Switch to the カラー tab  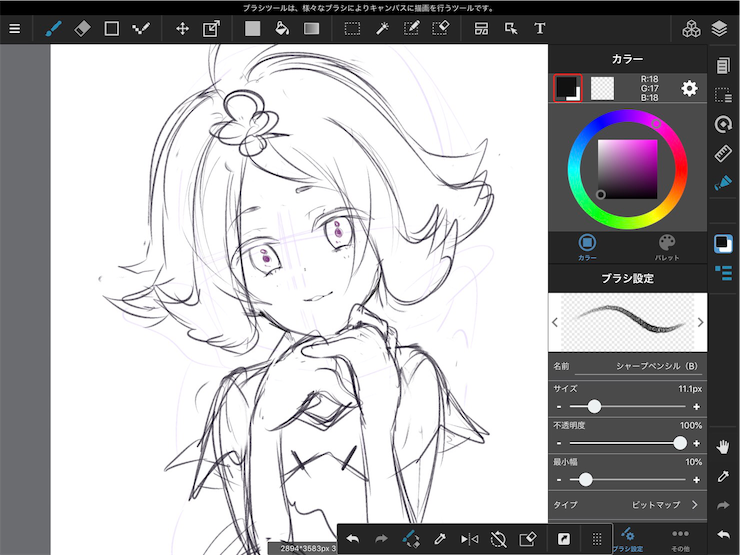(587, 248)
